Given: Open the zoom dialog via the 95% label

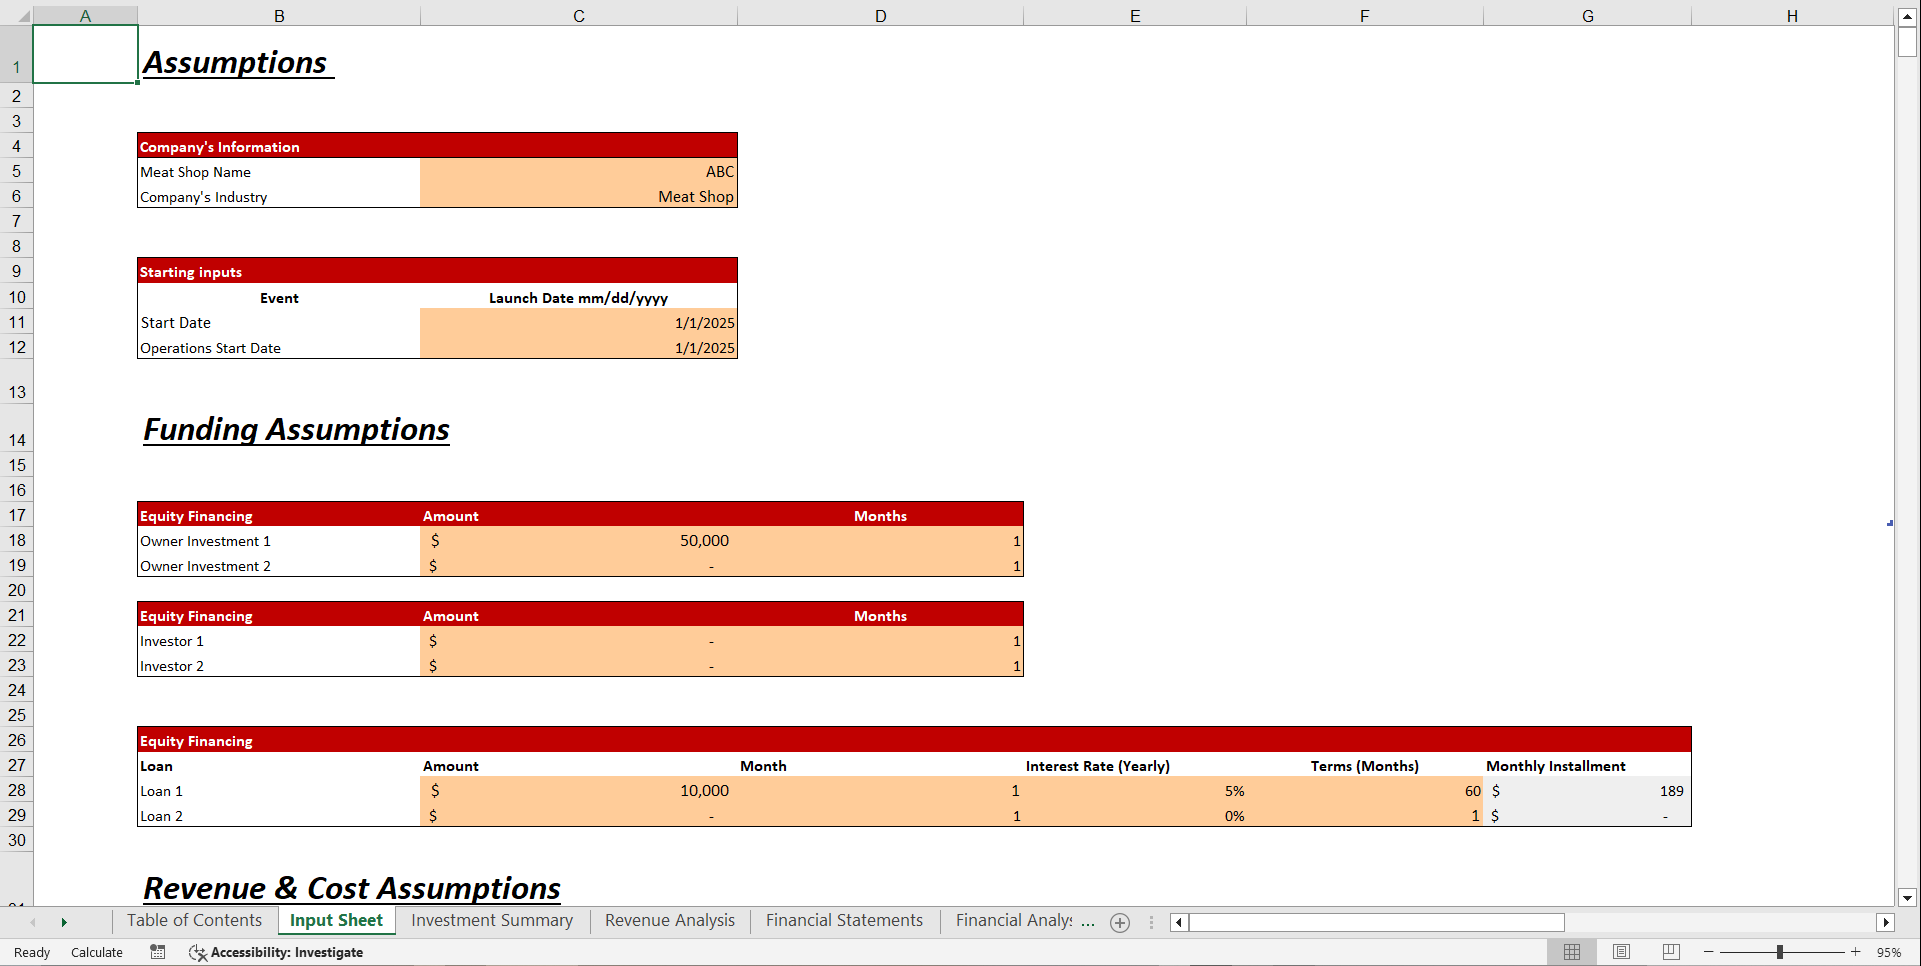Looking at the screenshot, I should coord(1888,952).
